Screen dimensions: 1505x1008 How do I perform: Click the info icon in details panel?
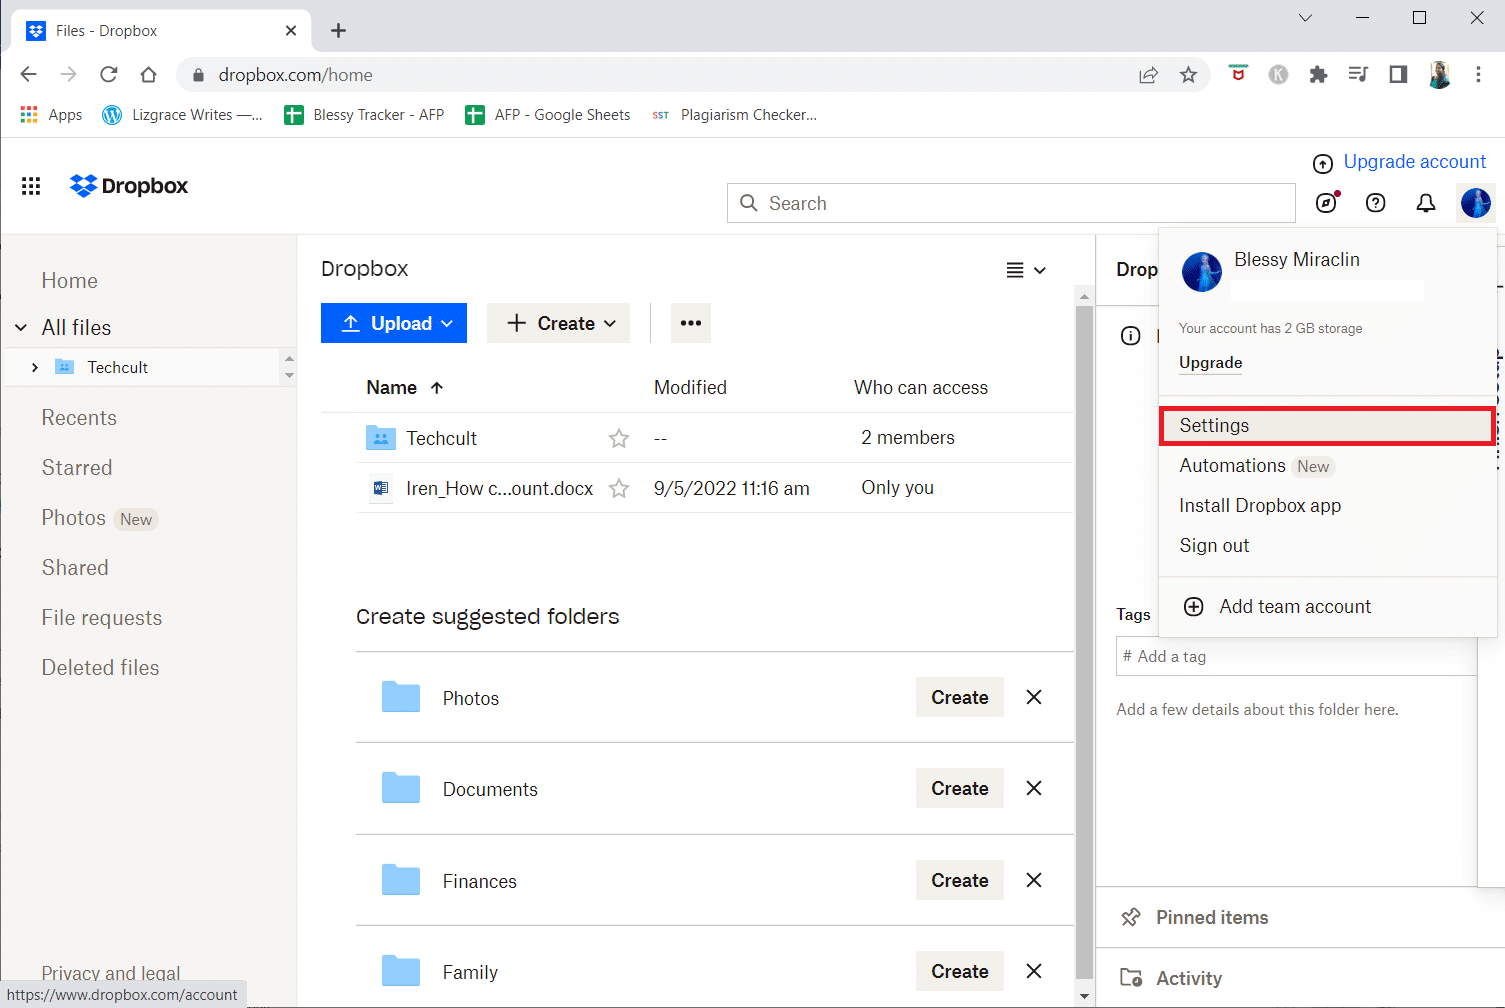pyautogui.click(x=1130, y=336)
